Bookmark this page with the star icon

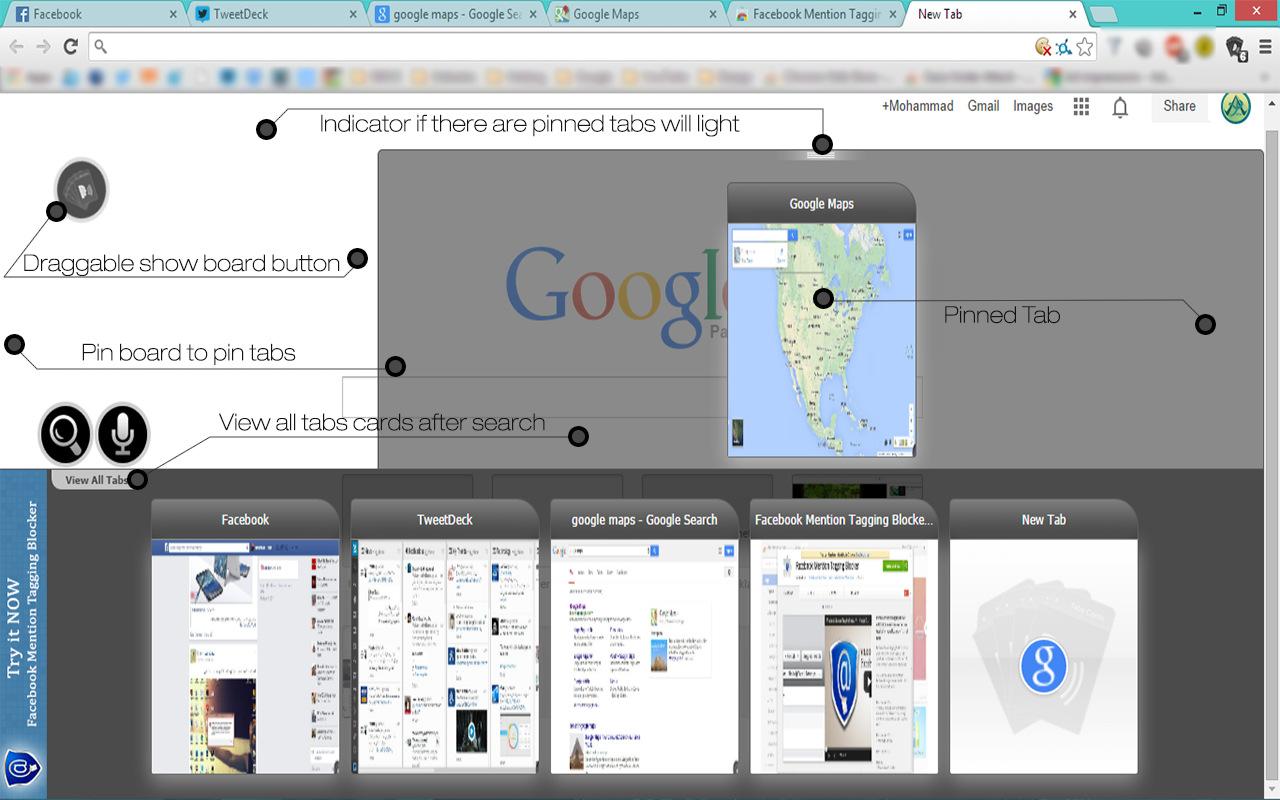pos(1085,47)
